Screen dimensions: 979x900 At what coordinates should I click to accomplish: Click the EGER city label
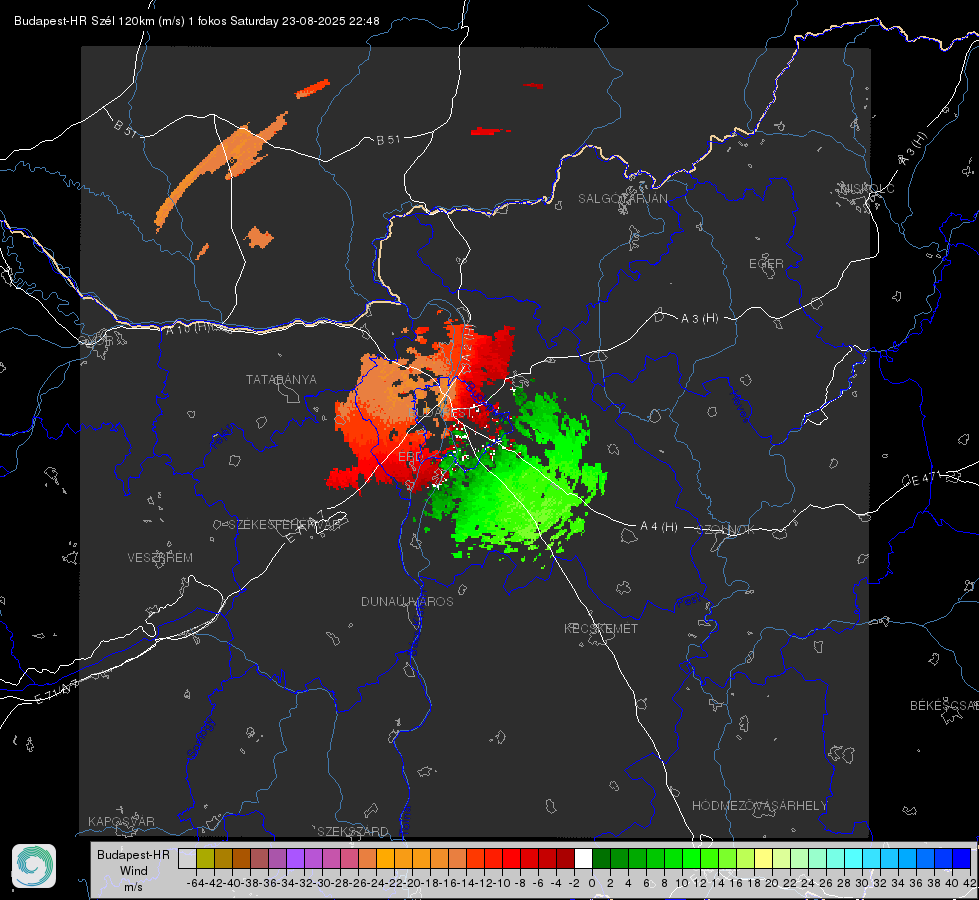[x=766, y=264]
